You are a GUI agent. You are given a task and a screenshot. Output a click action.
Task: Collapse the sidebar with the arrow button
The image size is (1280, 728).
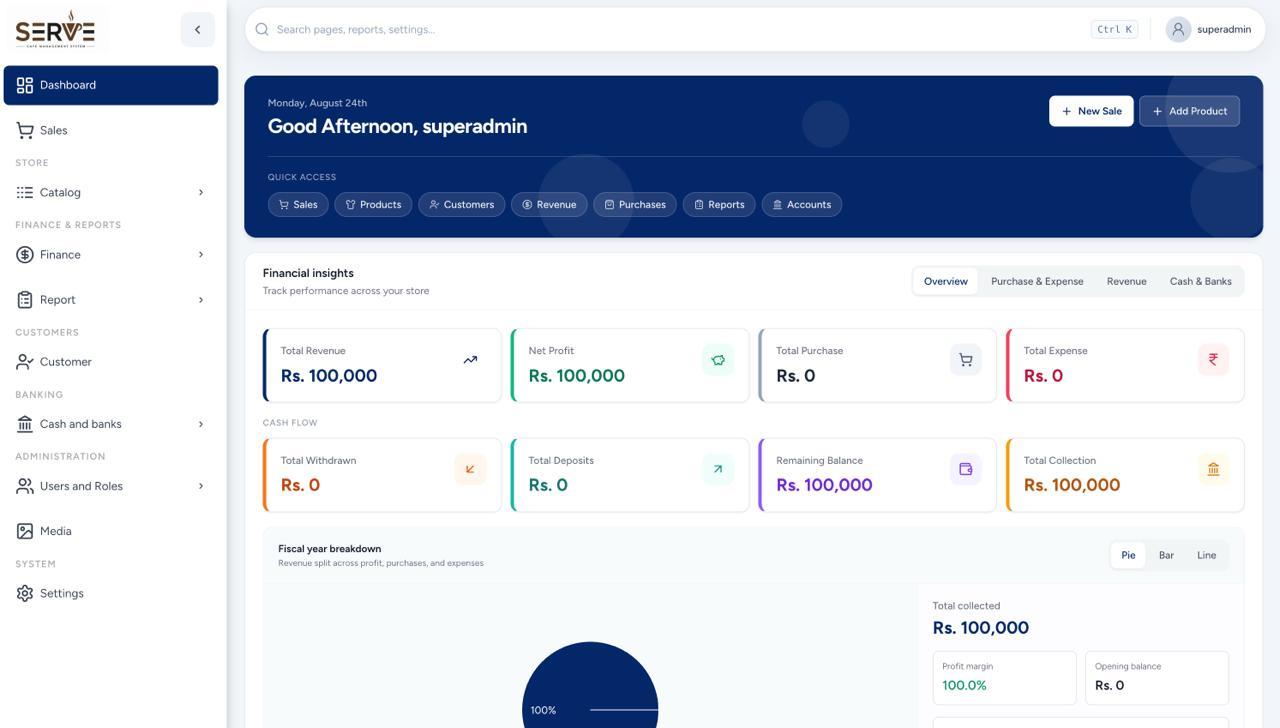tap(198, 29)
